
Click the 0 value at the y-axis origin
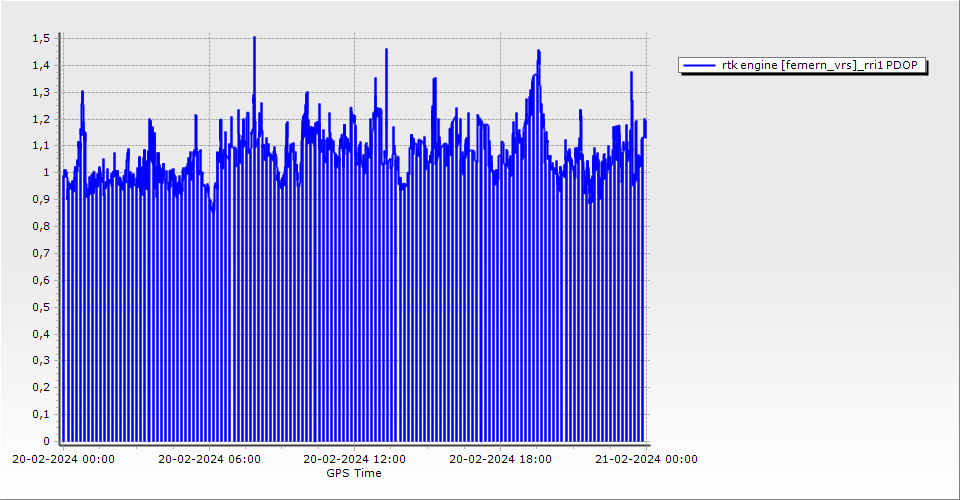45,441
